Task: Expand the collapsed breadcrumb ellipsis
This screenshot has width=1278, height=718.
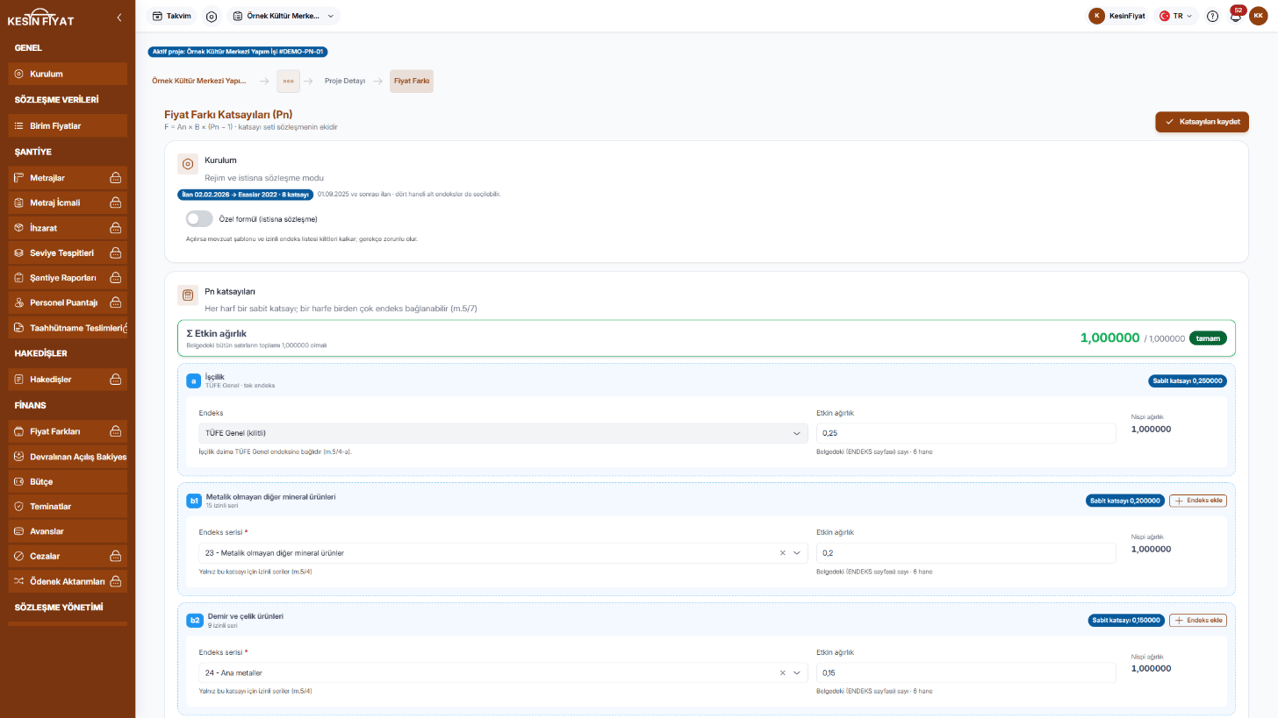Action: click(288, 81)
